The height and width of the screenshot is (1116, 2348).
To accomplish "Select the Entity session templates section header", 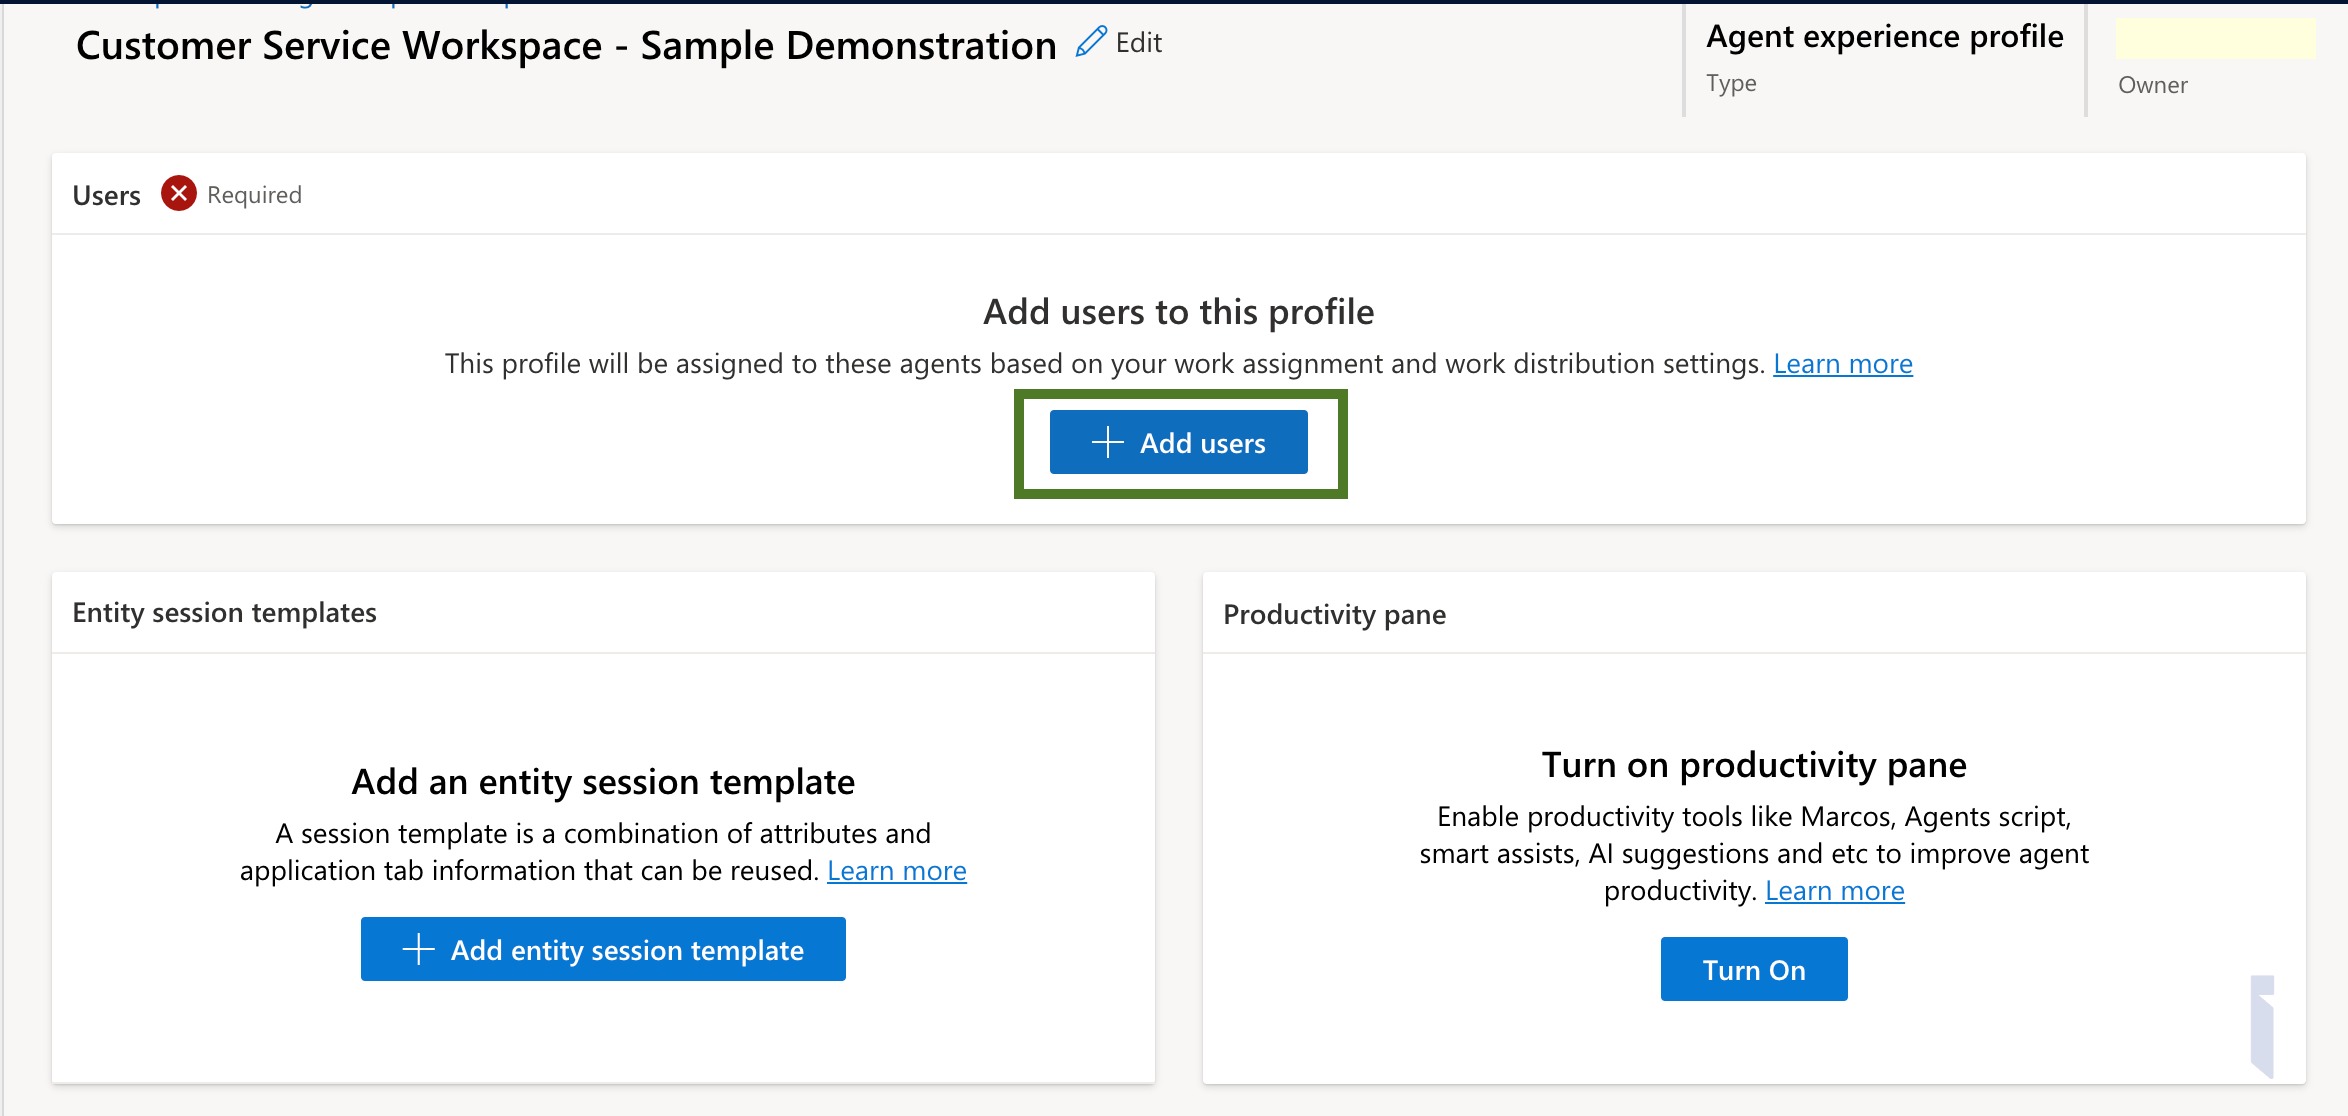I will [x=224, y=612].
